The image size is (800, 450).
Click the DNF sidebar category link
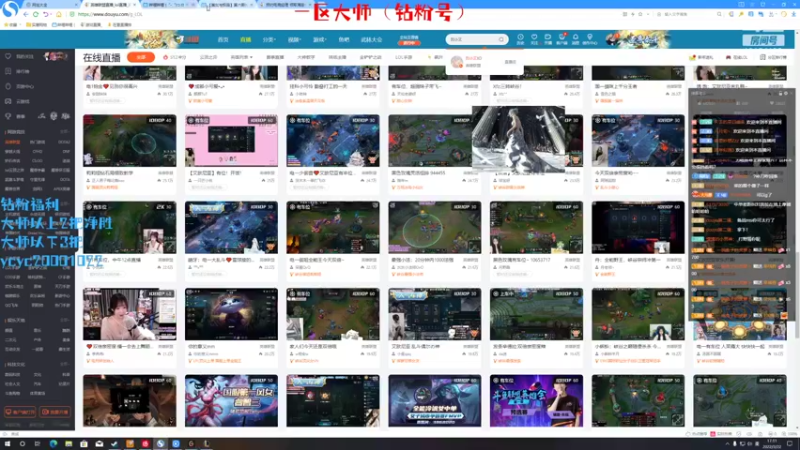[66, 152]
